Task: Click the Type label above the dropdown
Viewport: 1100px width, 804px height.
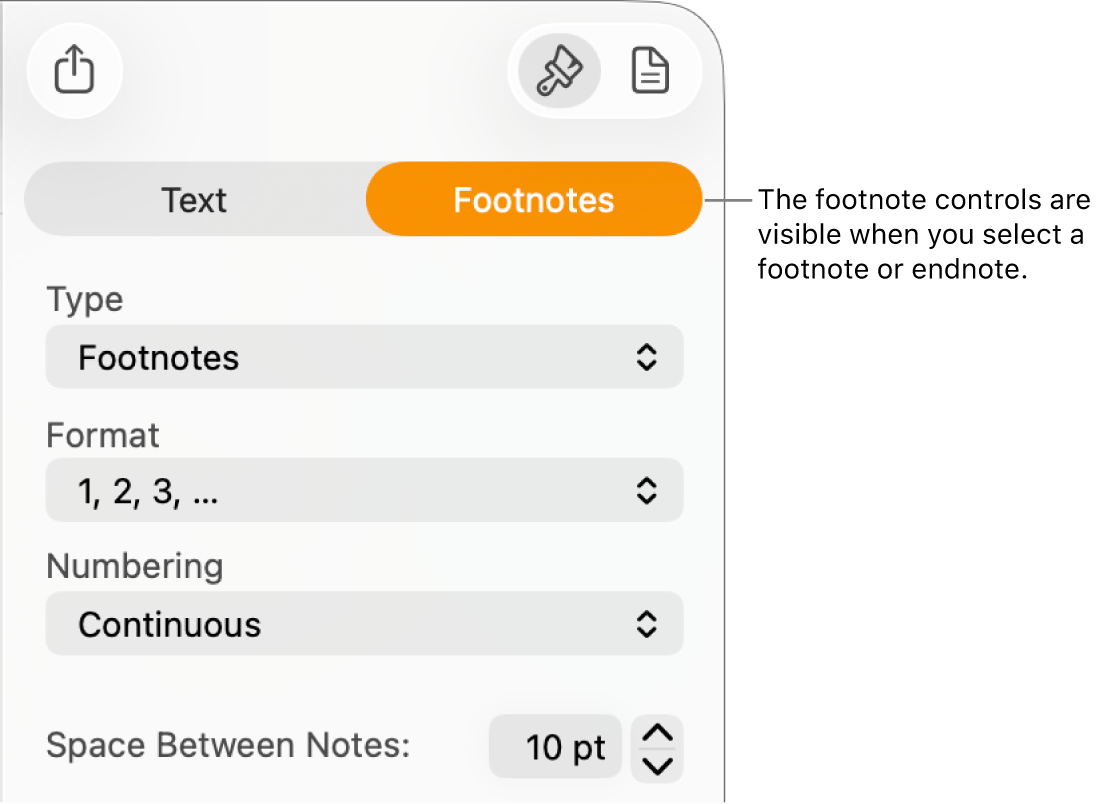Action: tap(83, 299)
